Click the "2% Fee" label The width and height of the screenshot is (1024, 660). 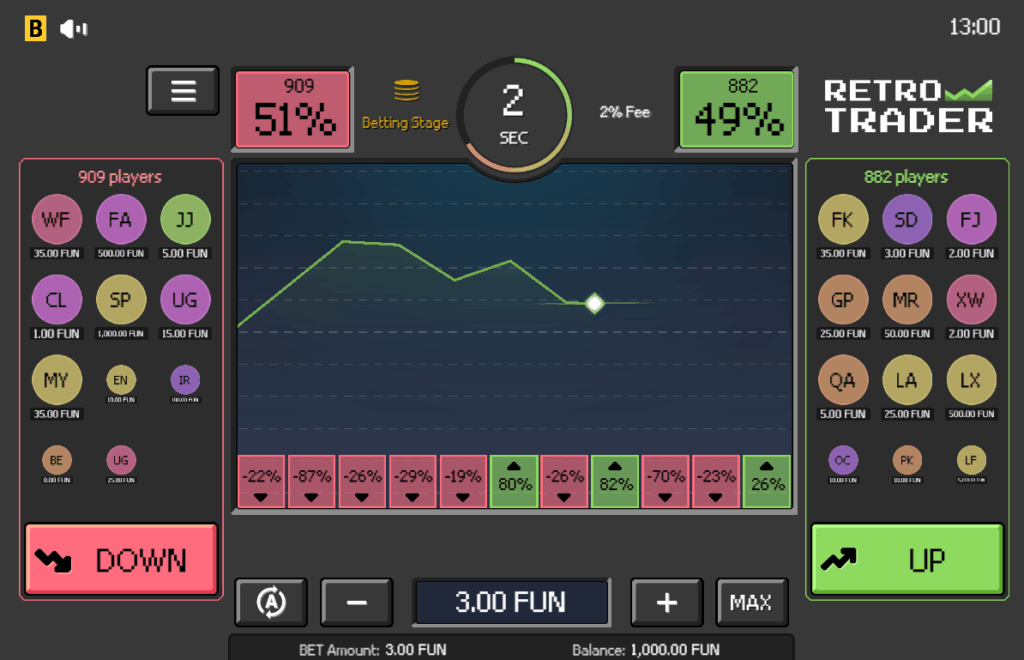point(625,112)
